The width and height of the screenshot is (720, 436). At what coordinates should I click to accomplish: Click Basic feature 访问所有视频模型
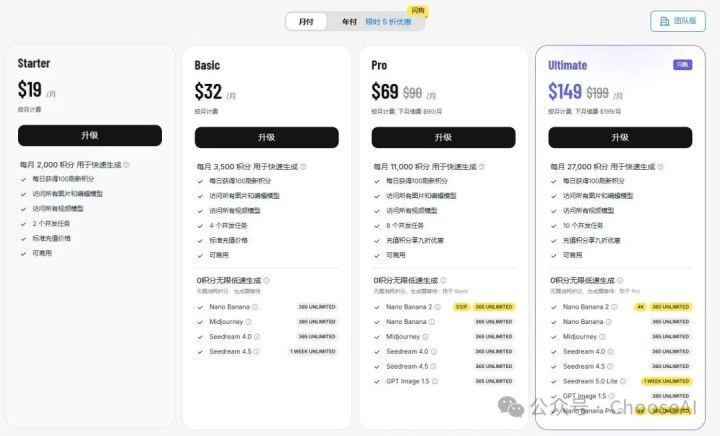(235, 210)
